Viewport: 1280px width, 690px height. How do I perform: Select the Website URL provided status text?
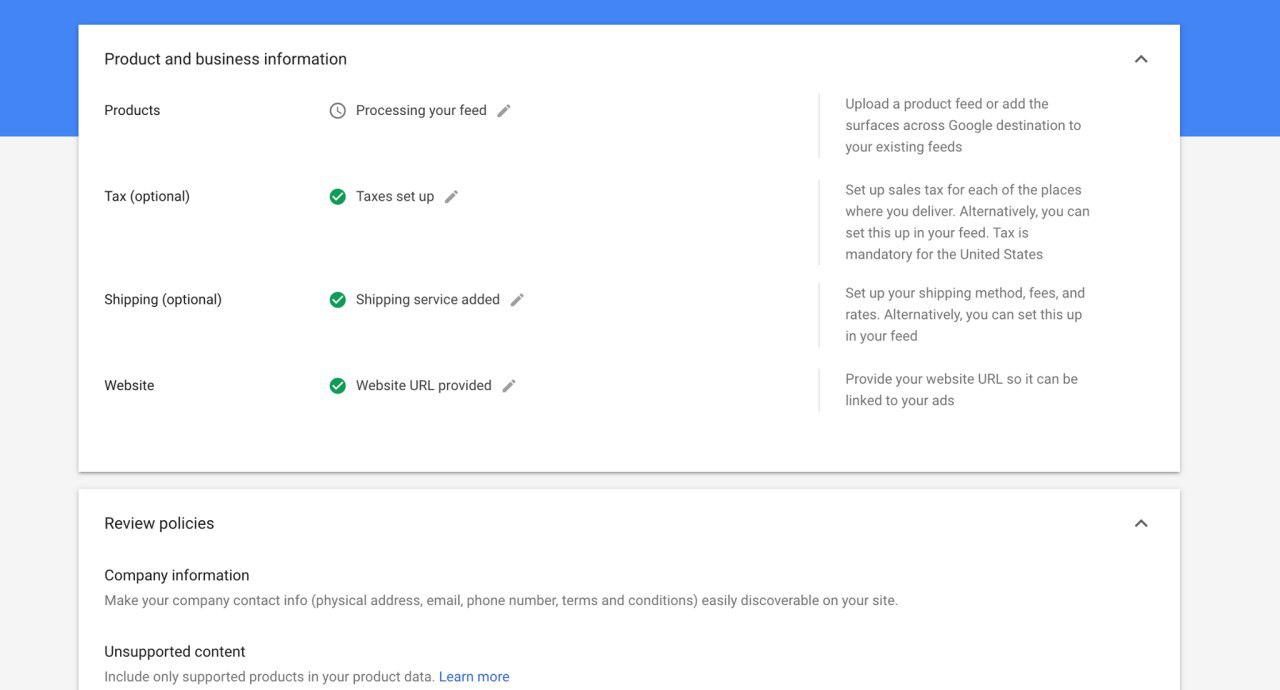coord(423,386)
